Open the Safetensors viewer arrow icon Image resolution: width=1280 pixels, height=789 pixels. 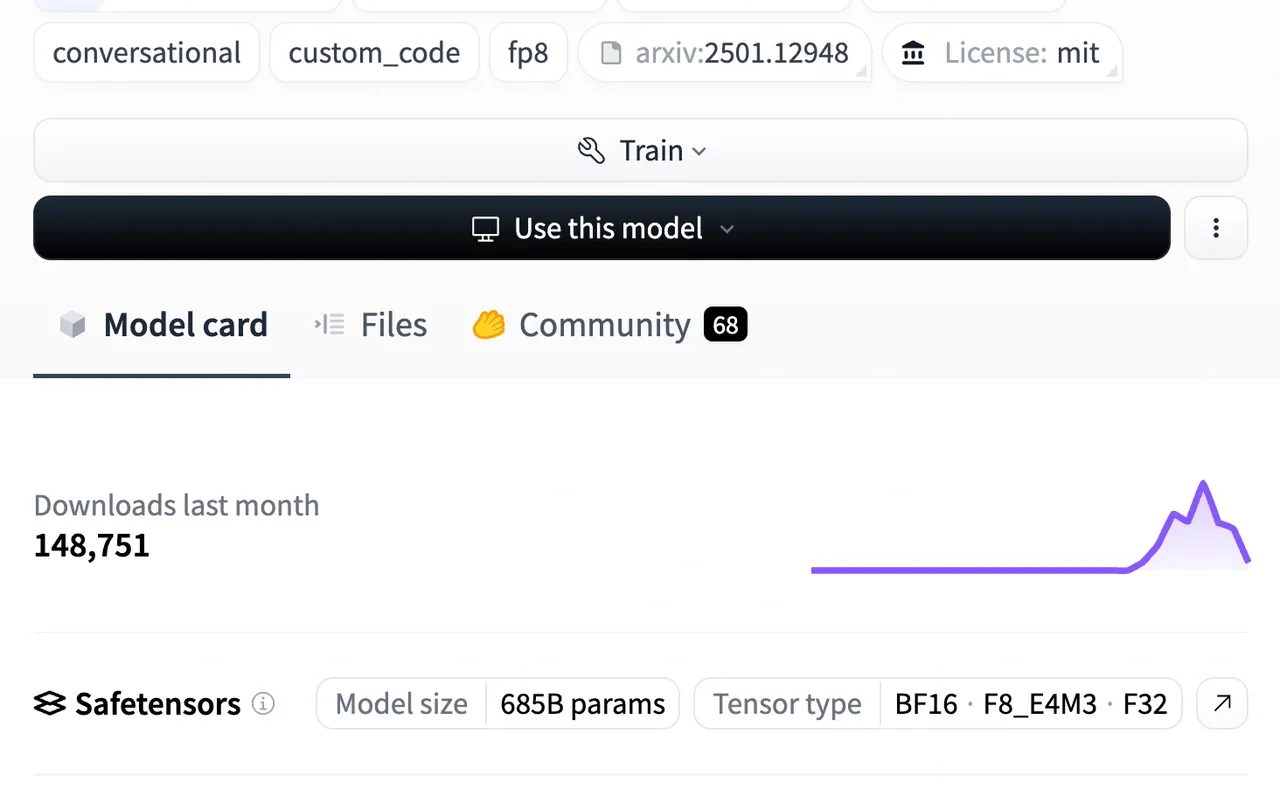(x=1221, y=704)
